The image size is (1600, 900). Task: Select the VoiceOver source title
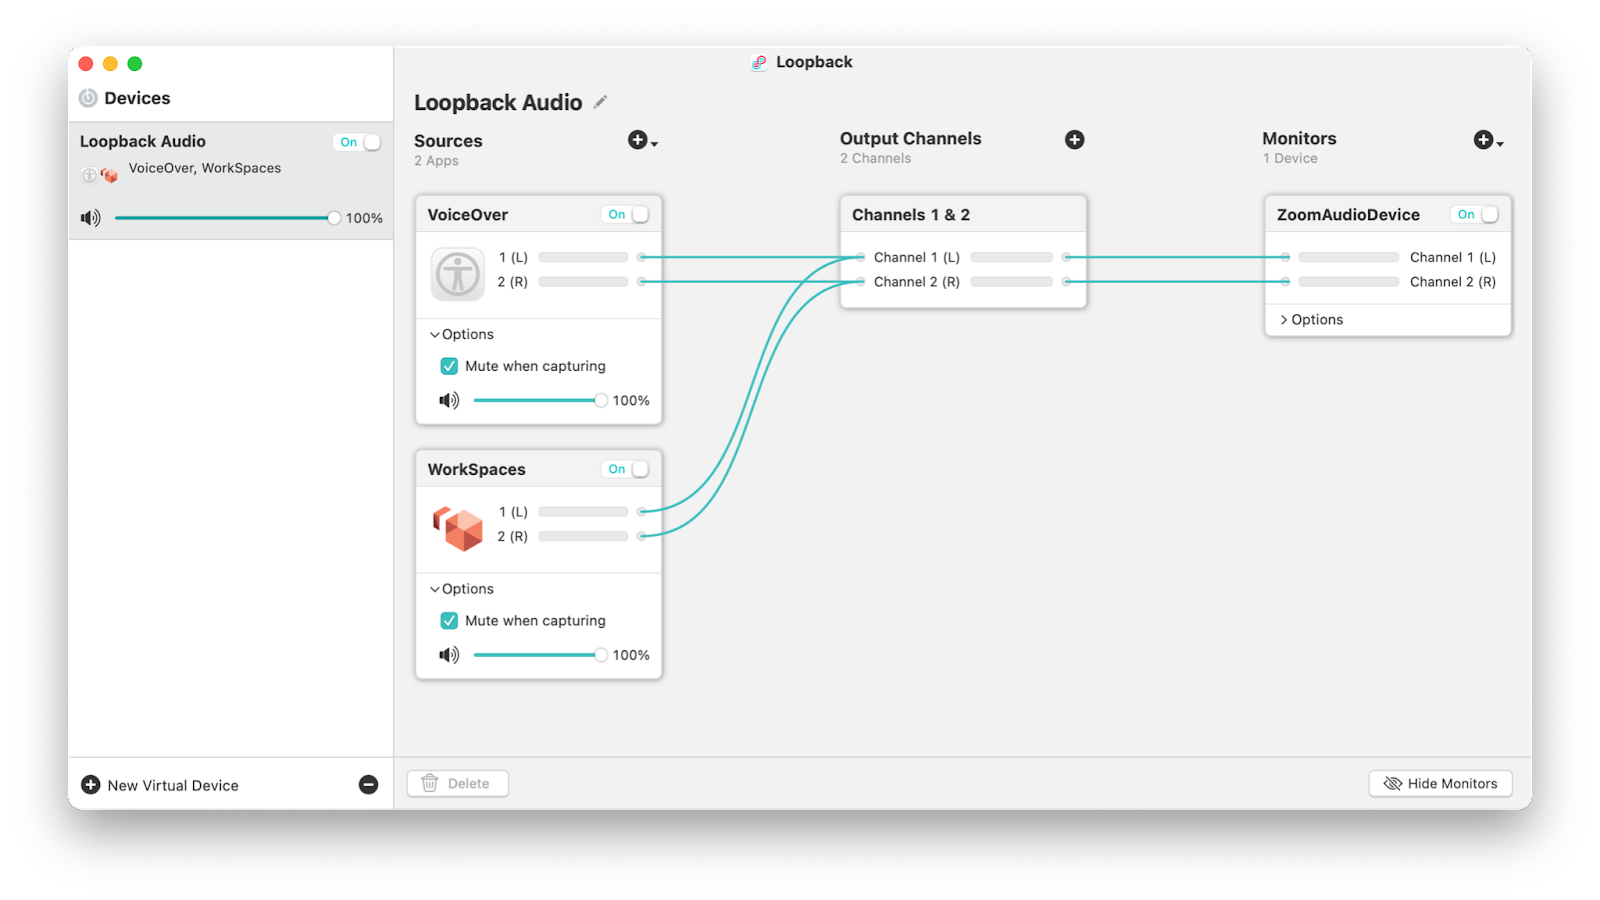[x=468, y=215]
